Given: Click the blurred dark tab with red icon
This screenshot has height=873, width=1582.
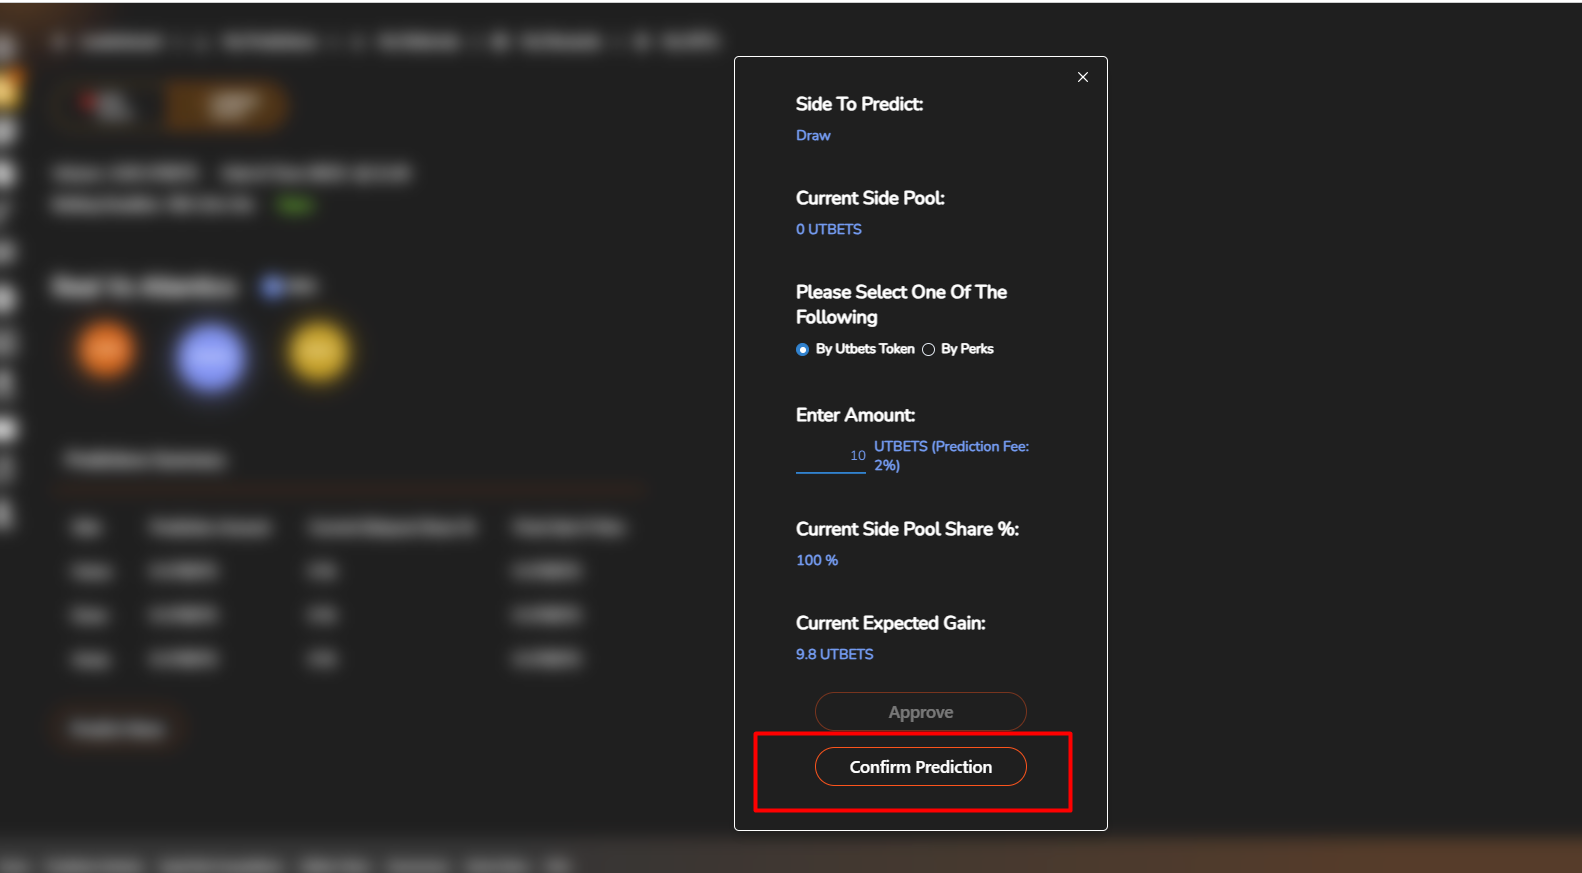Looking at the screenshot, I should pyautogui.click(x=106, y=105).
